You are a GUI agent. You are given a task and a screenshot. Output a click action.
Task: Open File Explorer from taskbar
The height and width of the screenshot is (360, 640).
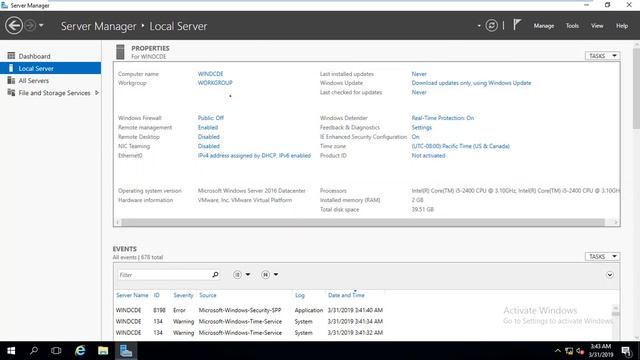pyautogui.click(x=103, y=351)
